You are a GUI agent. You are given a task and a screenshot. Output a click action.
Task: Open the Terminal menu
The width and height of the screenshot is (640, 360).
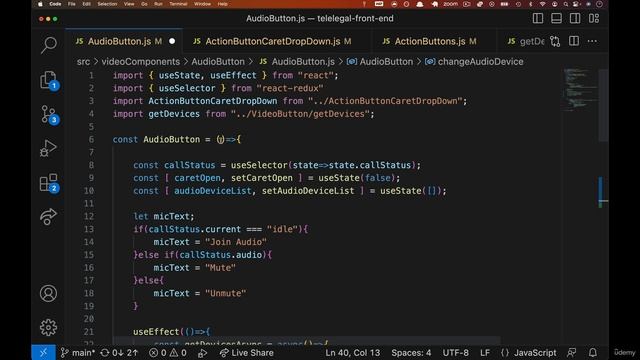coord(178,4)
